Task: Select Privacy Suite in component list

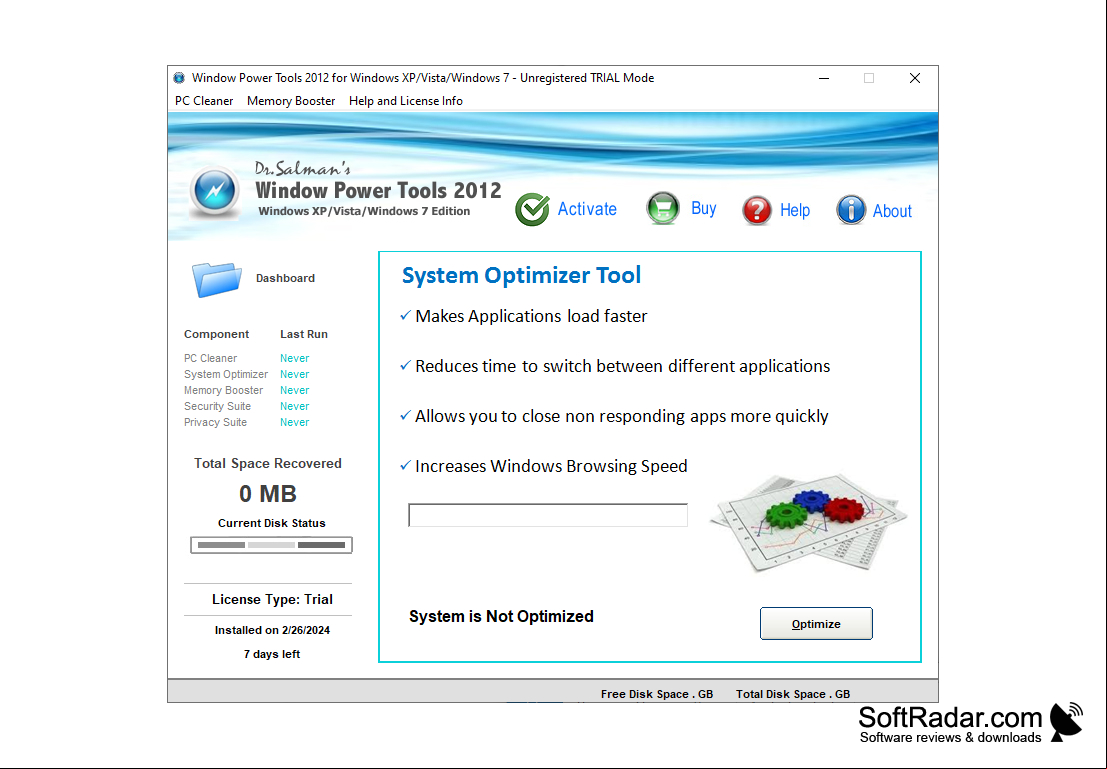Action: (x=215, y=422)
